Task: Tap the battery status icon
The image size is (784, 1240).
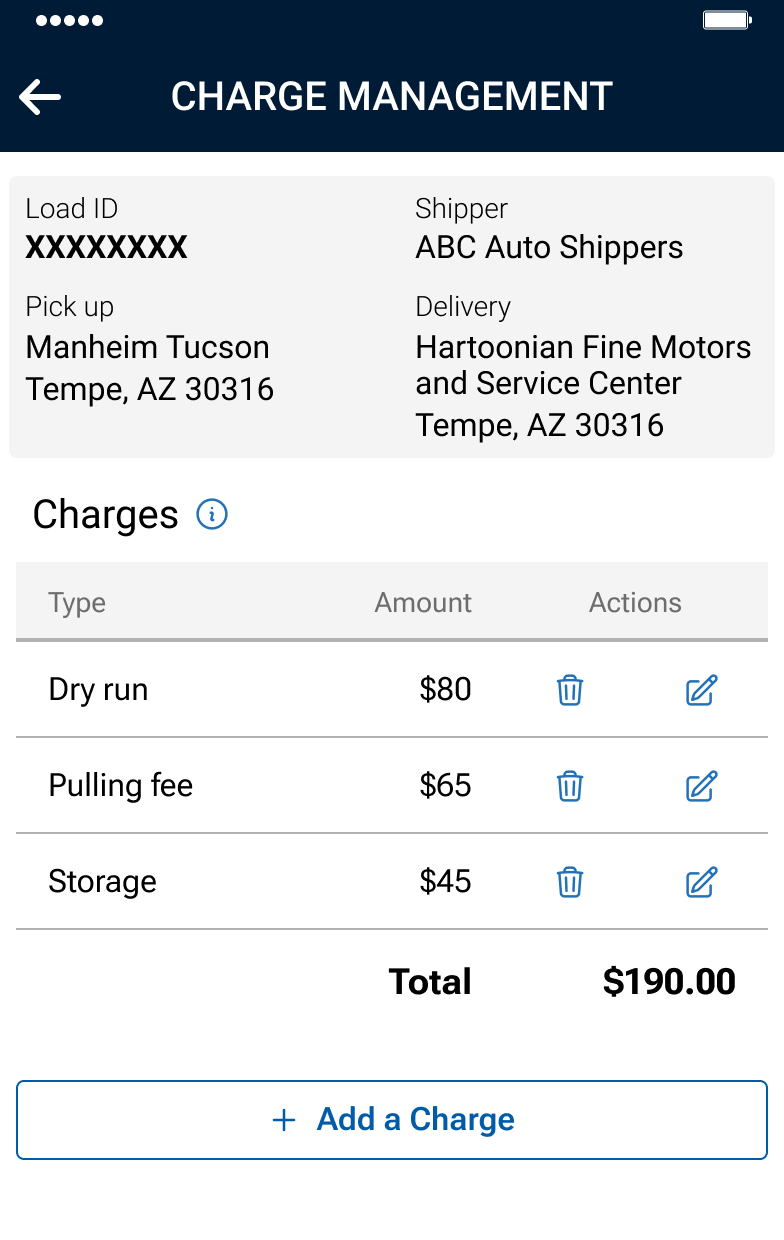Action: 727,20
